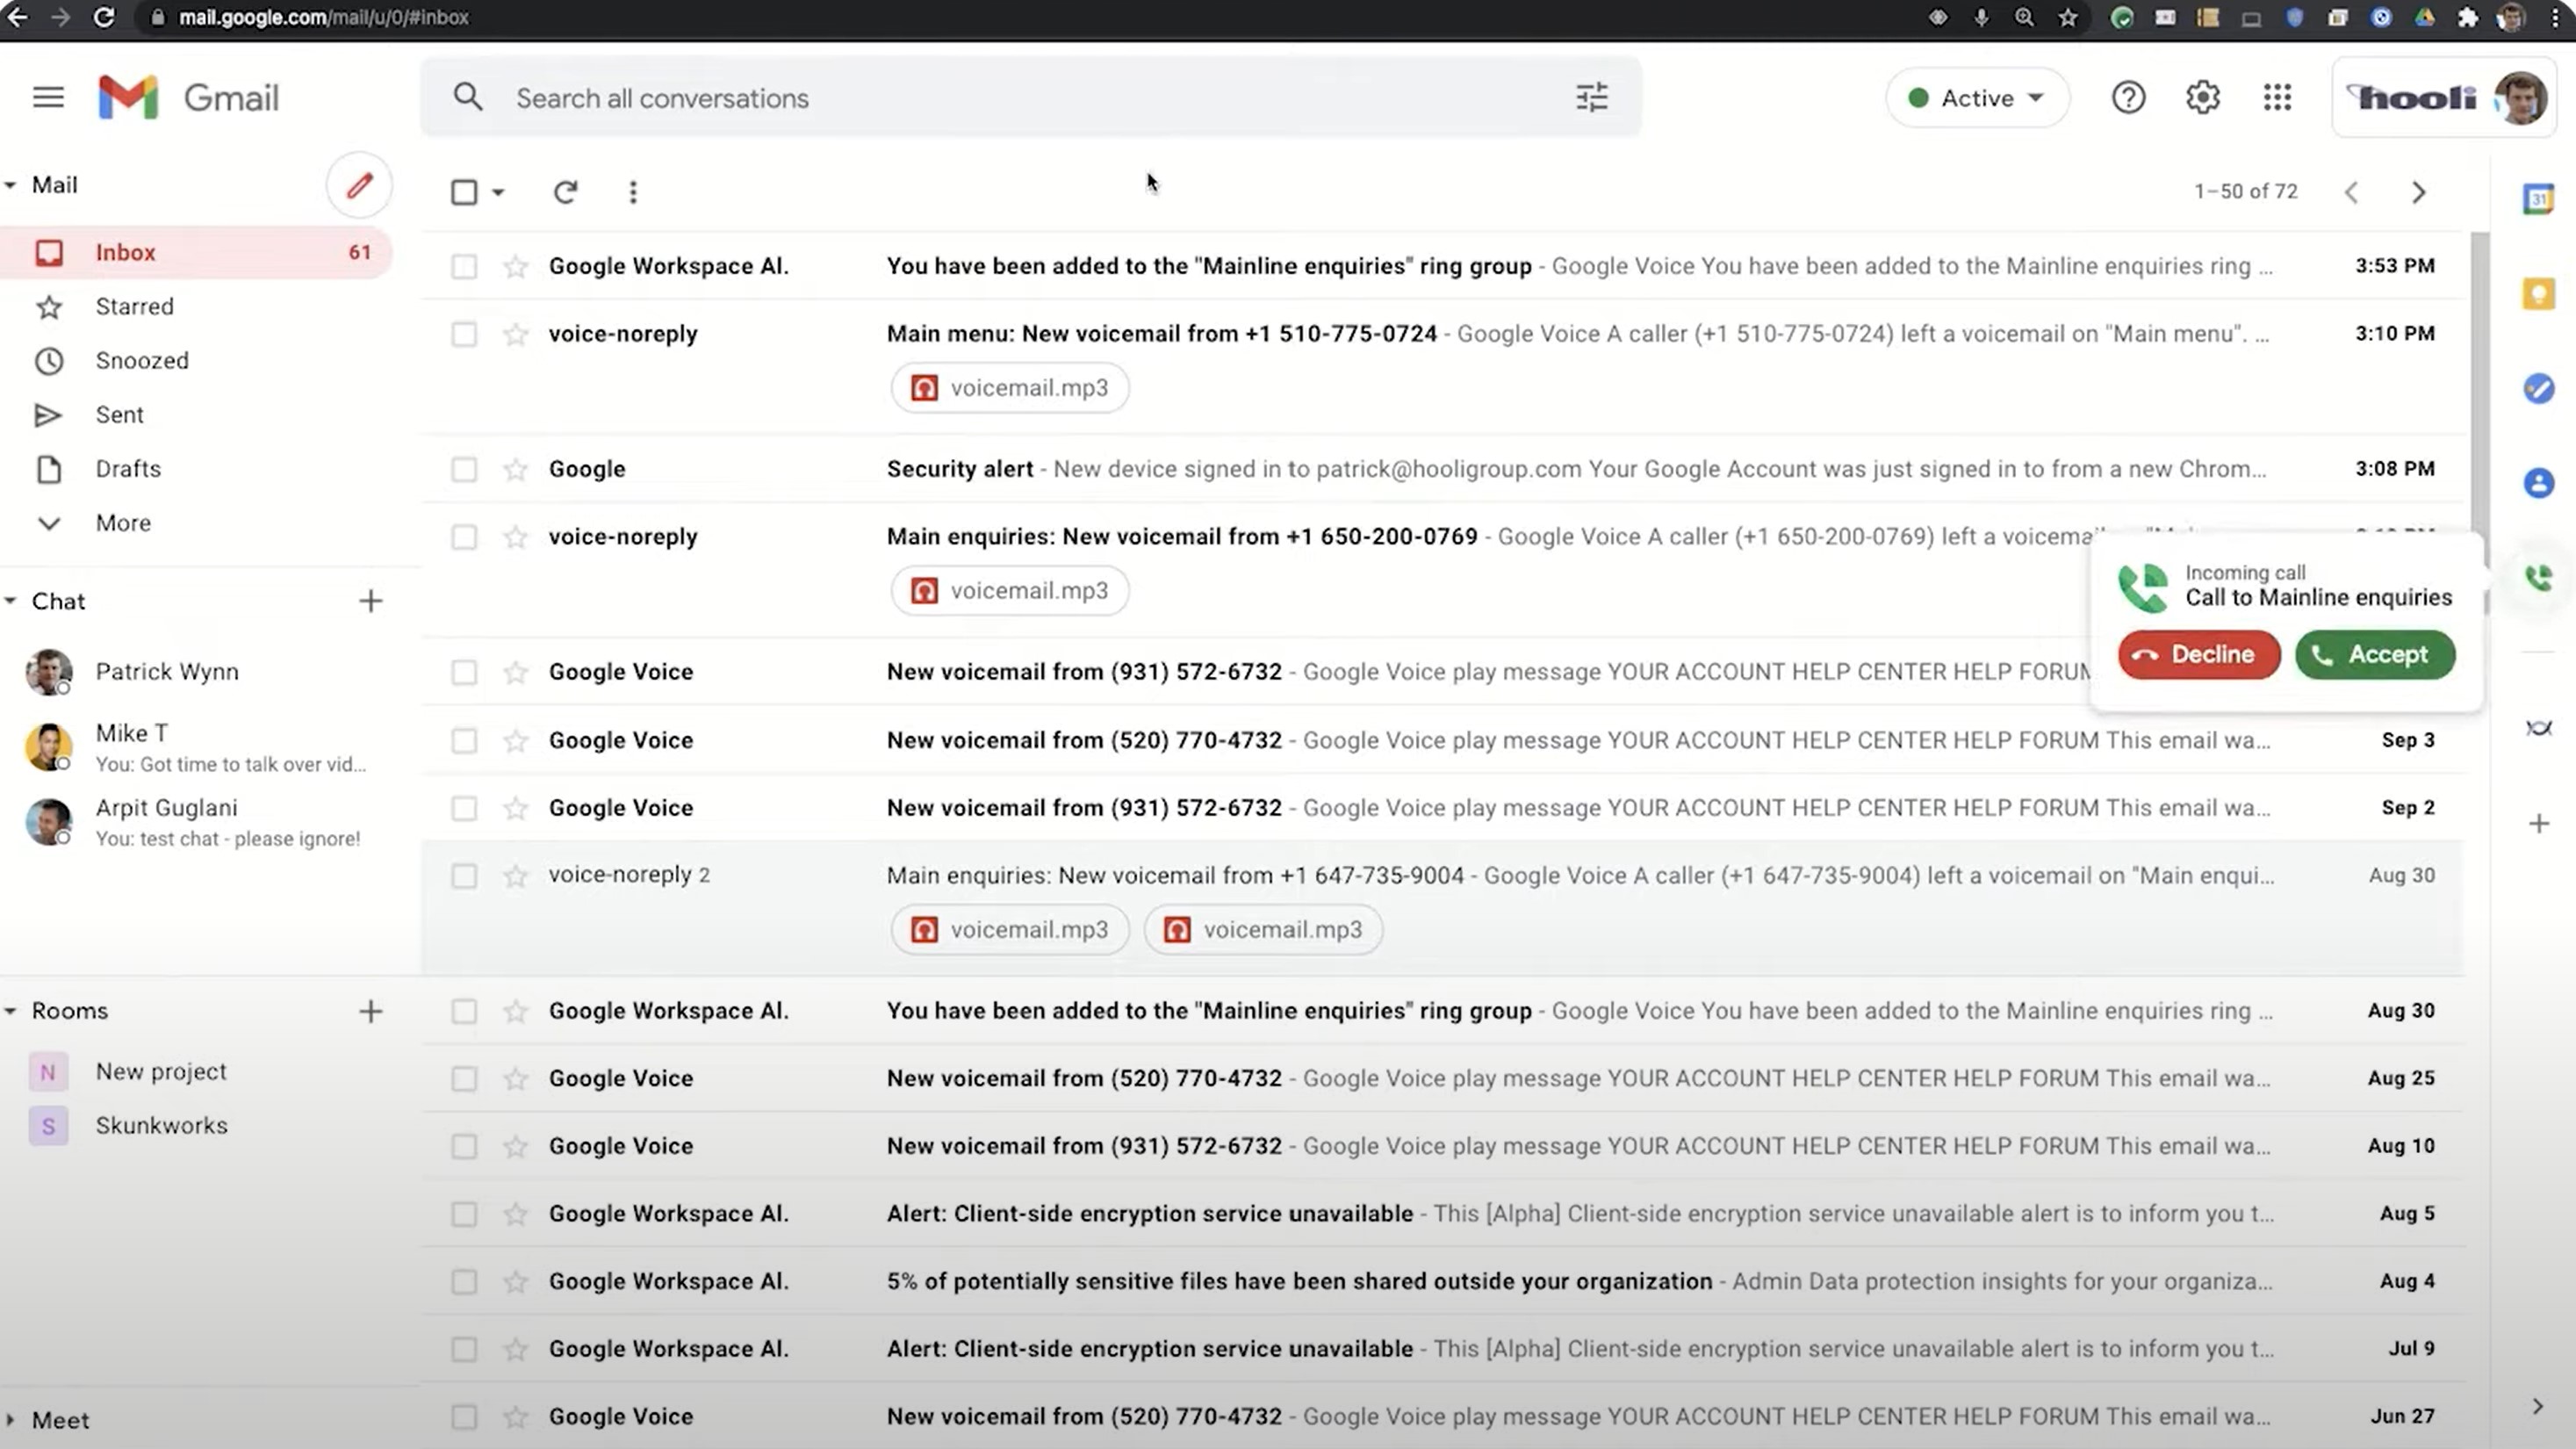Screen dimensions: 2576x1449
Task: Open the browser extensions puzzle icon
Action: point(2467,17)
